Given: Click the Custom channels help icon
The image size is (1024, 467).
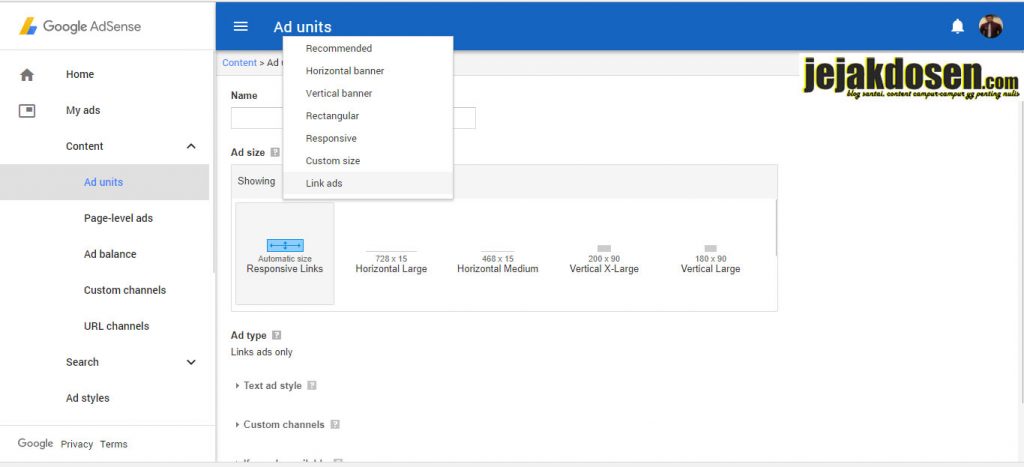Looking at the screenshot, I should click(334, 425).
